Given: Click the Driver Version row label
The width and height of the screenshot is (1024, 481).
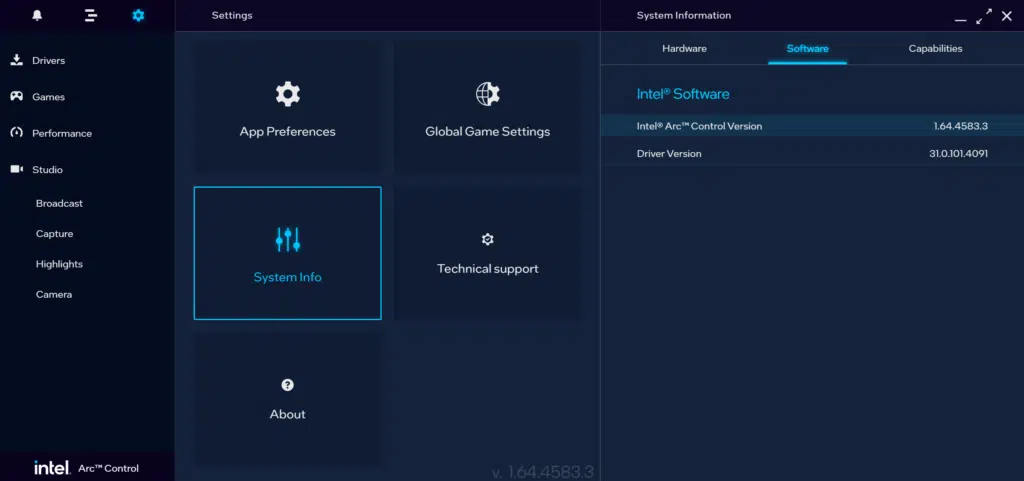Looking at the screenshot, I should coord(669,153).
